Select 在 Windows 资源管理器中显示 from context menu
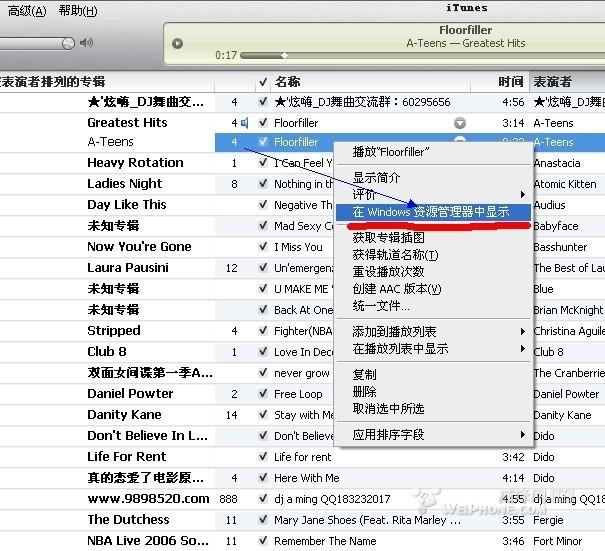Screen dimensions: 605x551 (x=431, y=212)
